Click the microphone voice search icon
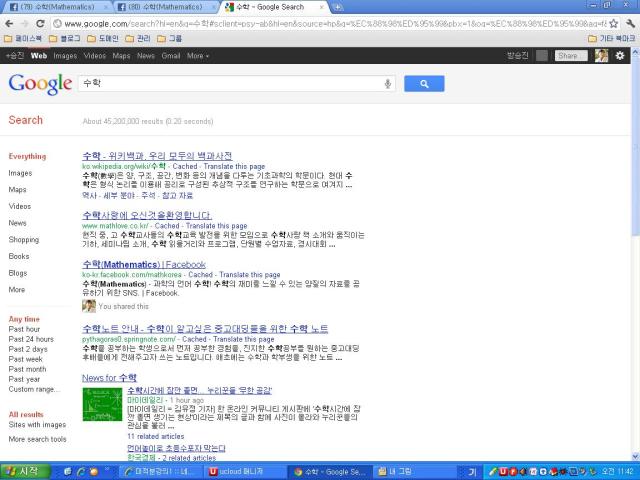Screen dimensions: 640x480 (388, 84)
